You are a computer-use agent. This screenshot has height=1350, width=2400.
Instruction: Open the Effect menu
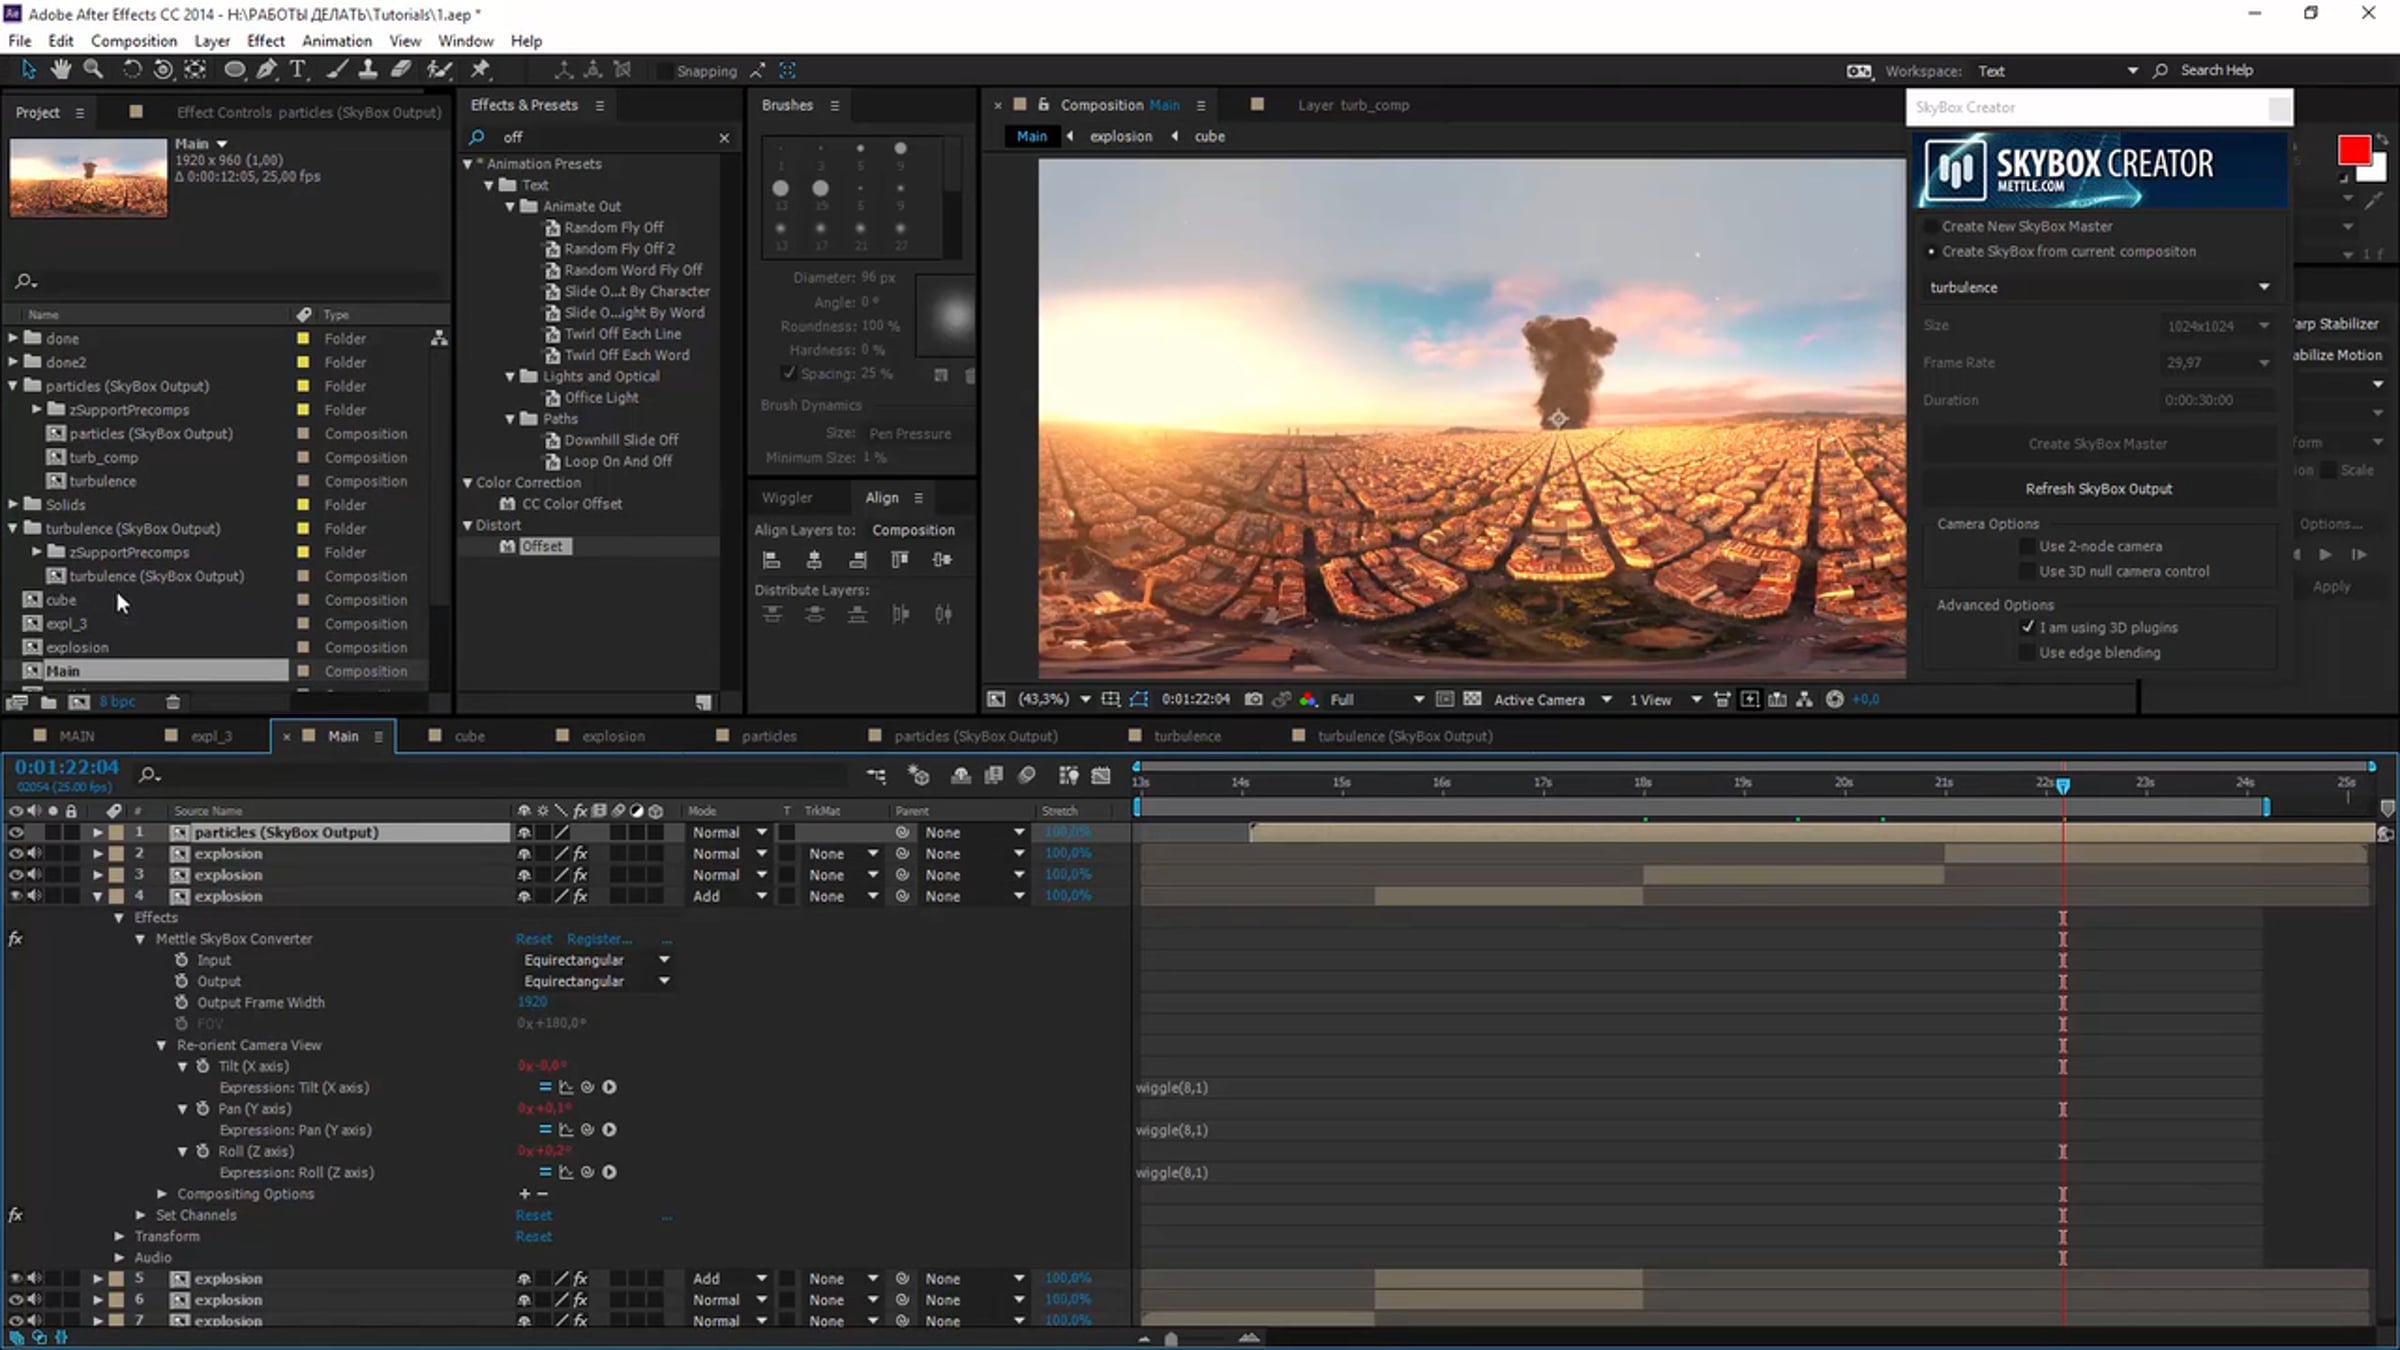265,41
